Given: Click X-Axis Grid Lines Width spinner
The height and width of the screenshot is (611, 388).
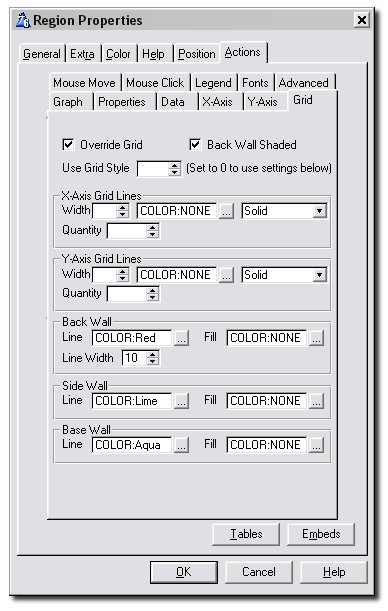Looking at the screenshot, I should pos(123,211).
